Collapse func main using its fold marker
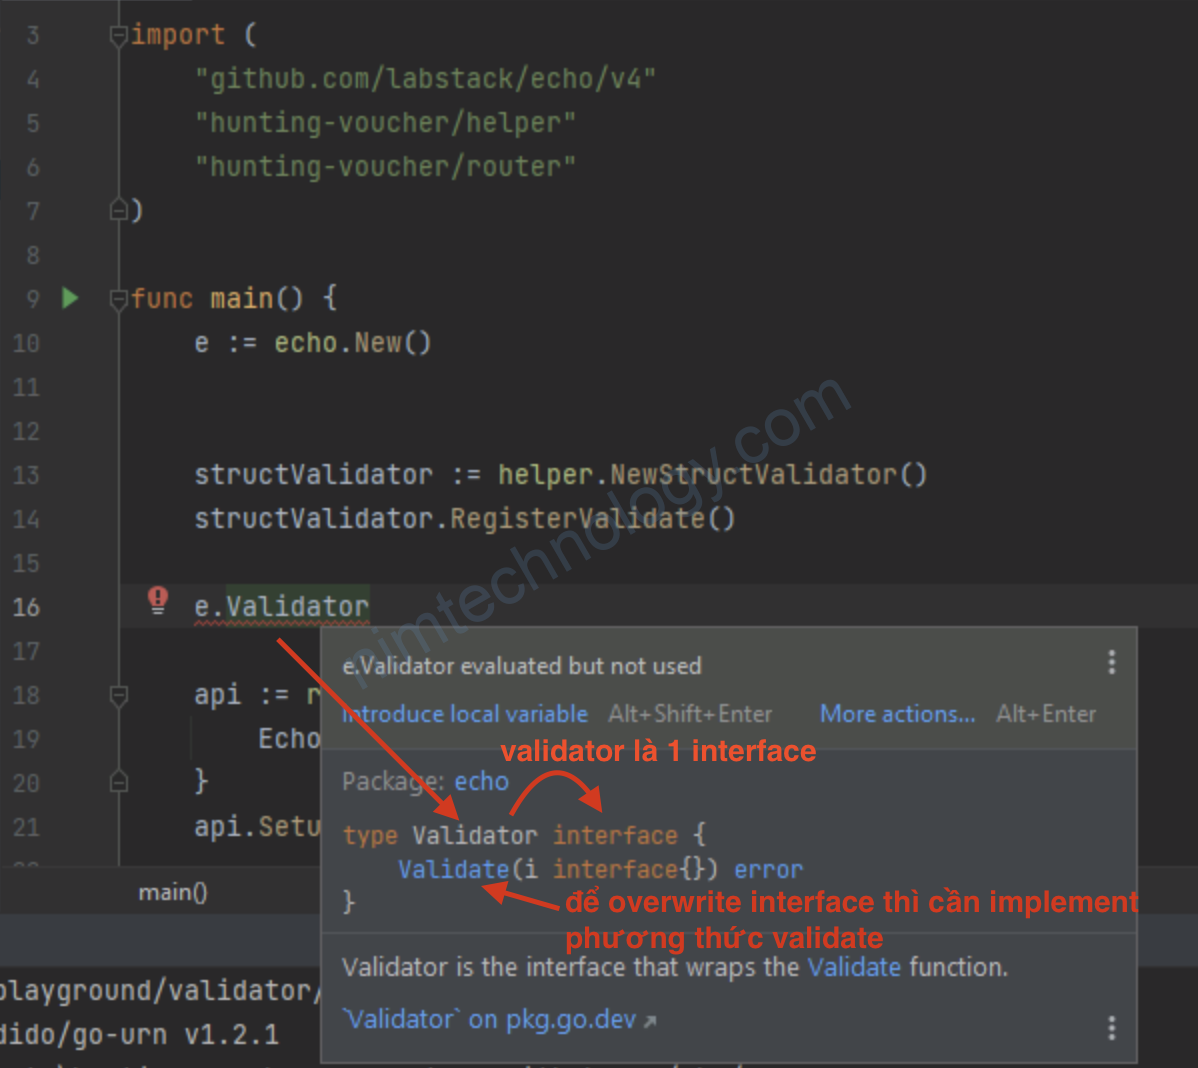1198x1068 pixels. coord(118,299)
